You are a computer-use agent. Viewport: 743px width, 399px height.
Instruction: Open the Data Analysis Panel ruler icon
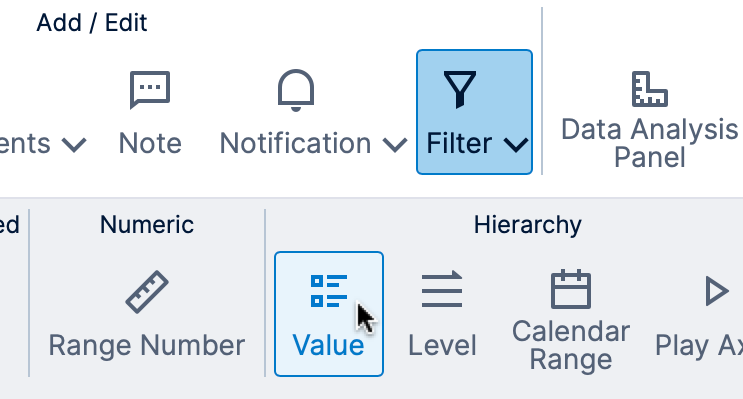650,89
